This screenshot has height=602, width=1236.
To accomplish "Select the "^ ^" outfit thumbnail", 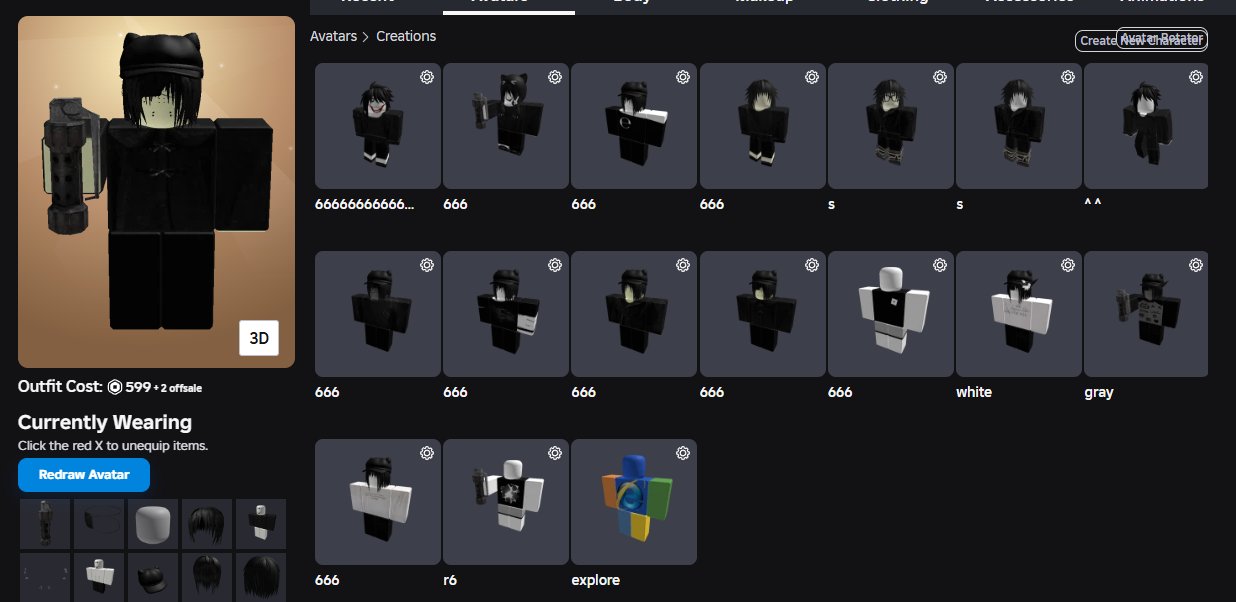I will click(1146, 126).
